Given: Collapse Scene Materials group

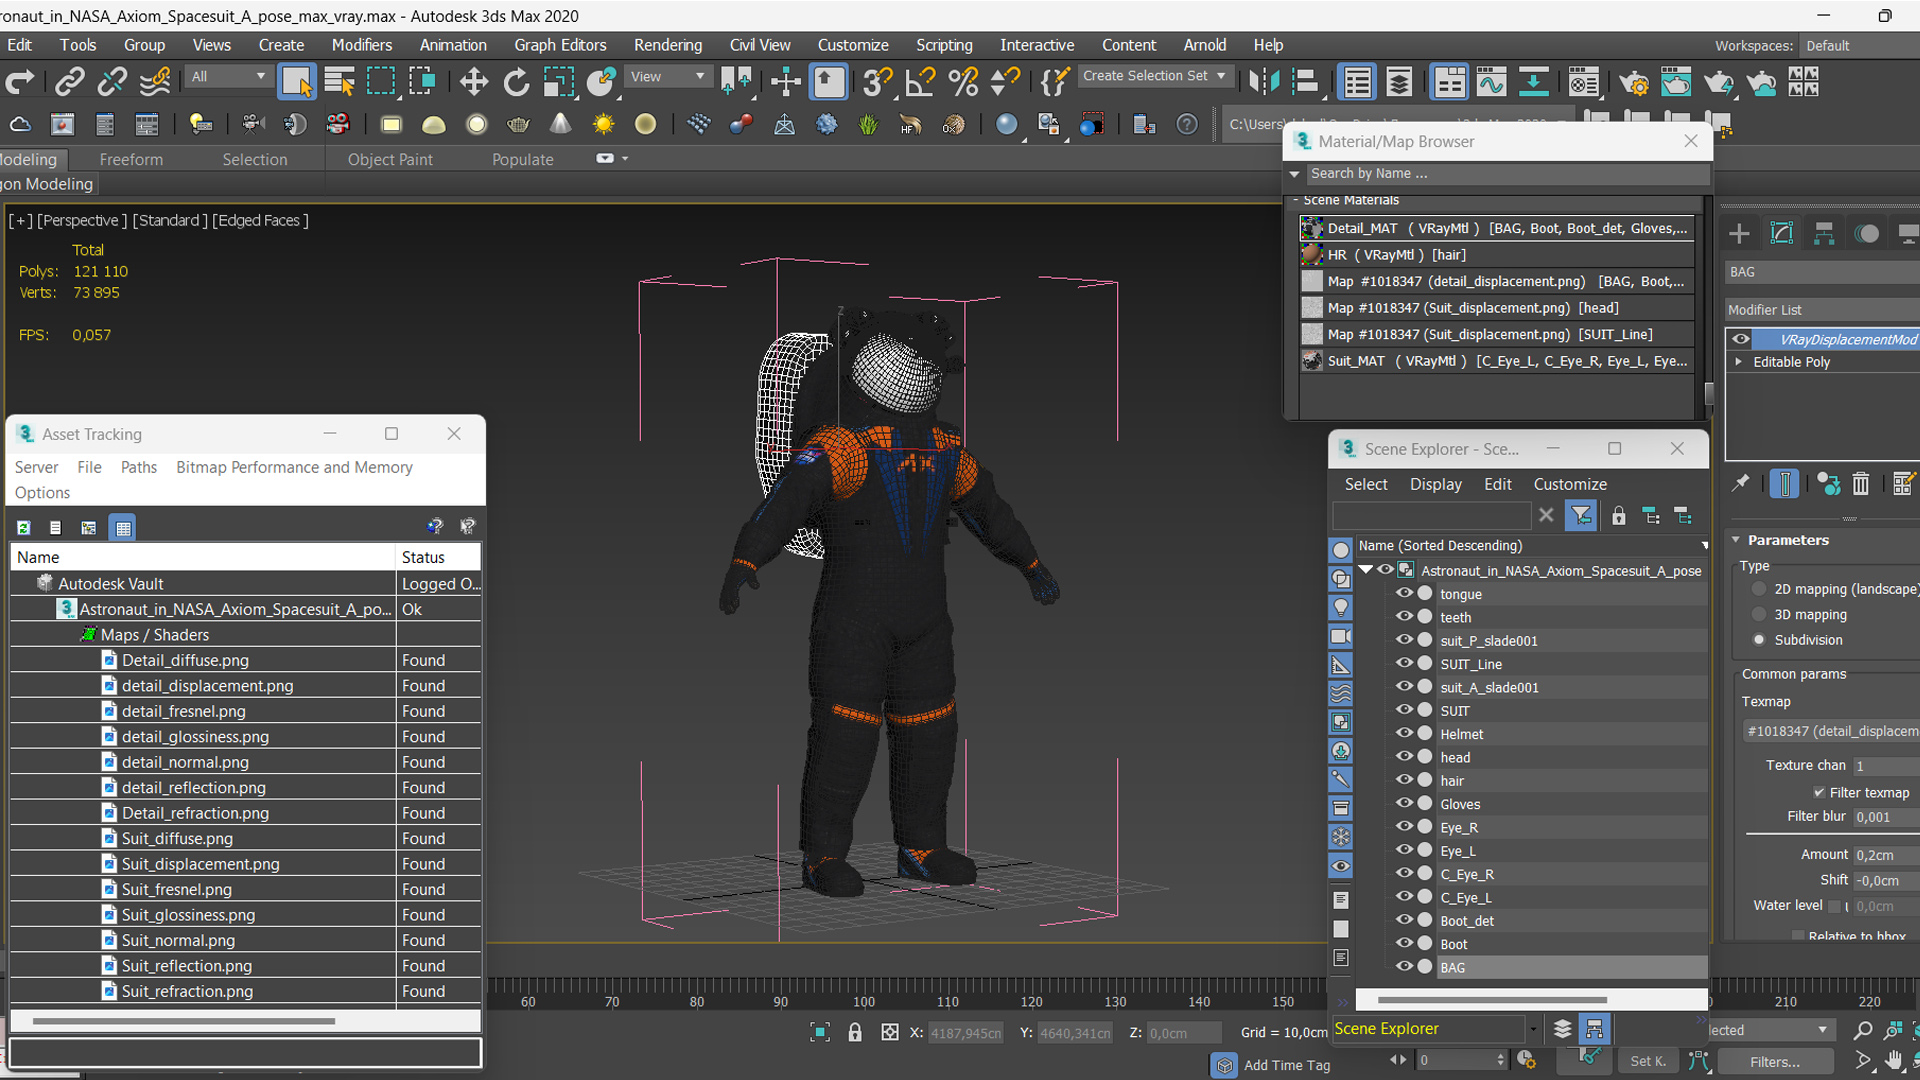Looking at the screenshot, I should (1296, 200).
